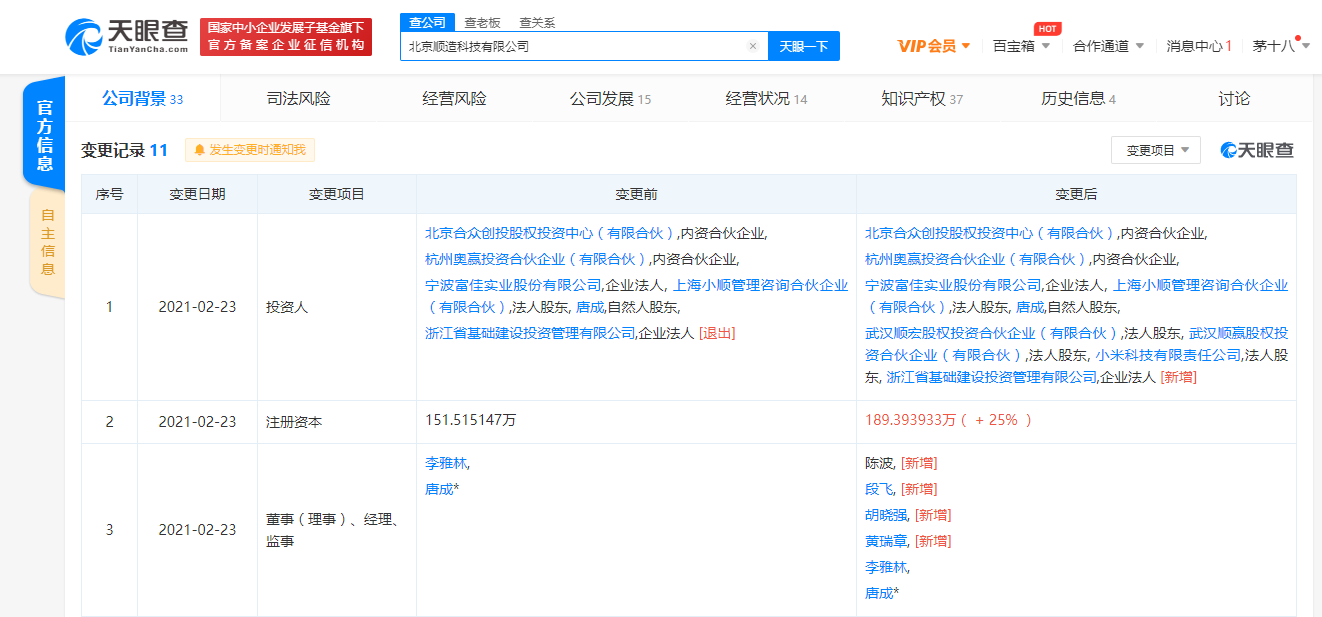Open the 消息中心 message center
Screen dimensions: 1322x617
click(x=1198, y=46)
